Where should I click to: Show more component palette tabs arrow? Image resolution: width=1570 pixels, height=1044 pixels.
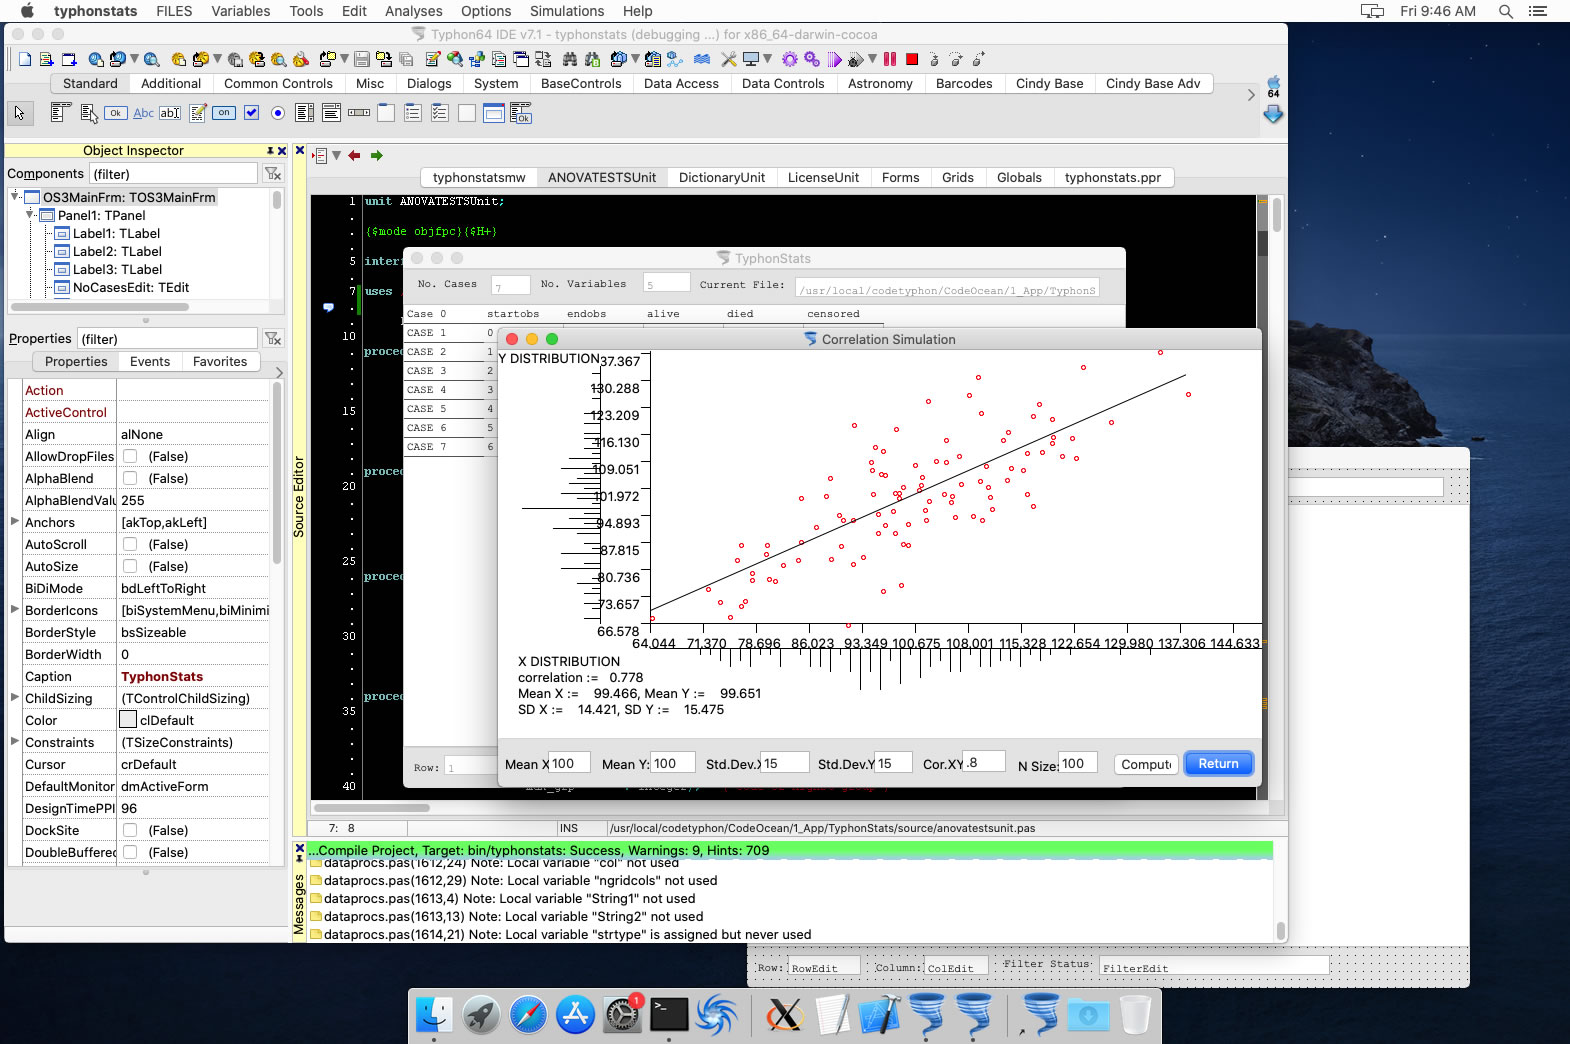[x=1250, y=95]
